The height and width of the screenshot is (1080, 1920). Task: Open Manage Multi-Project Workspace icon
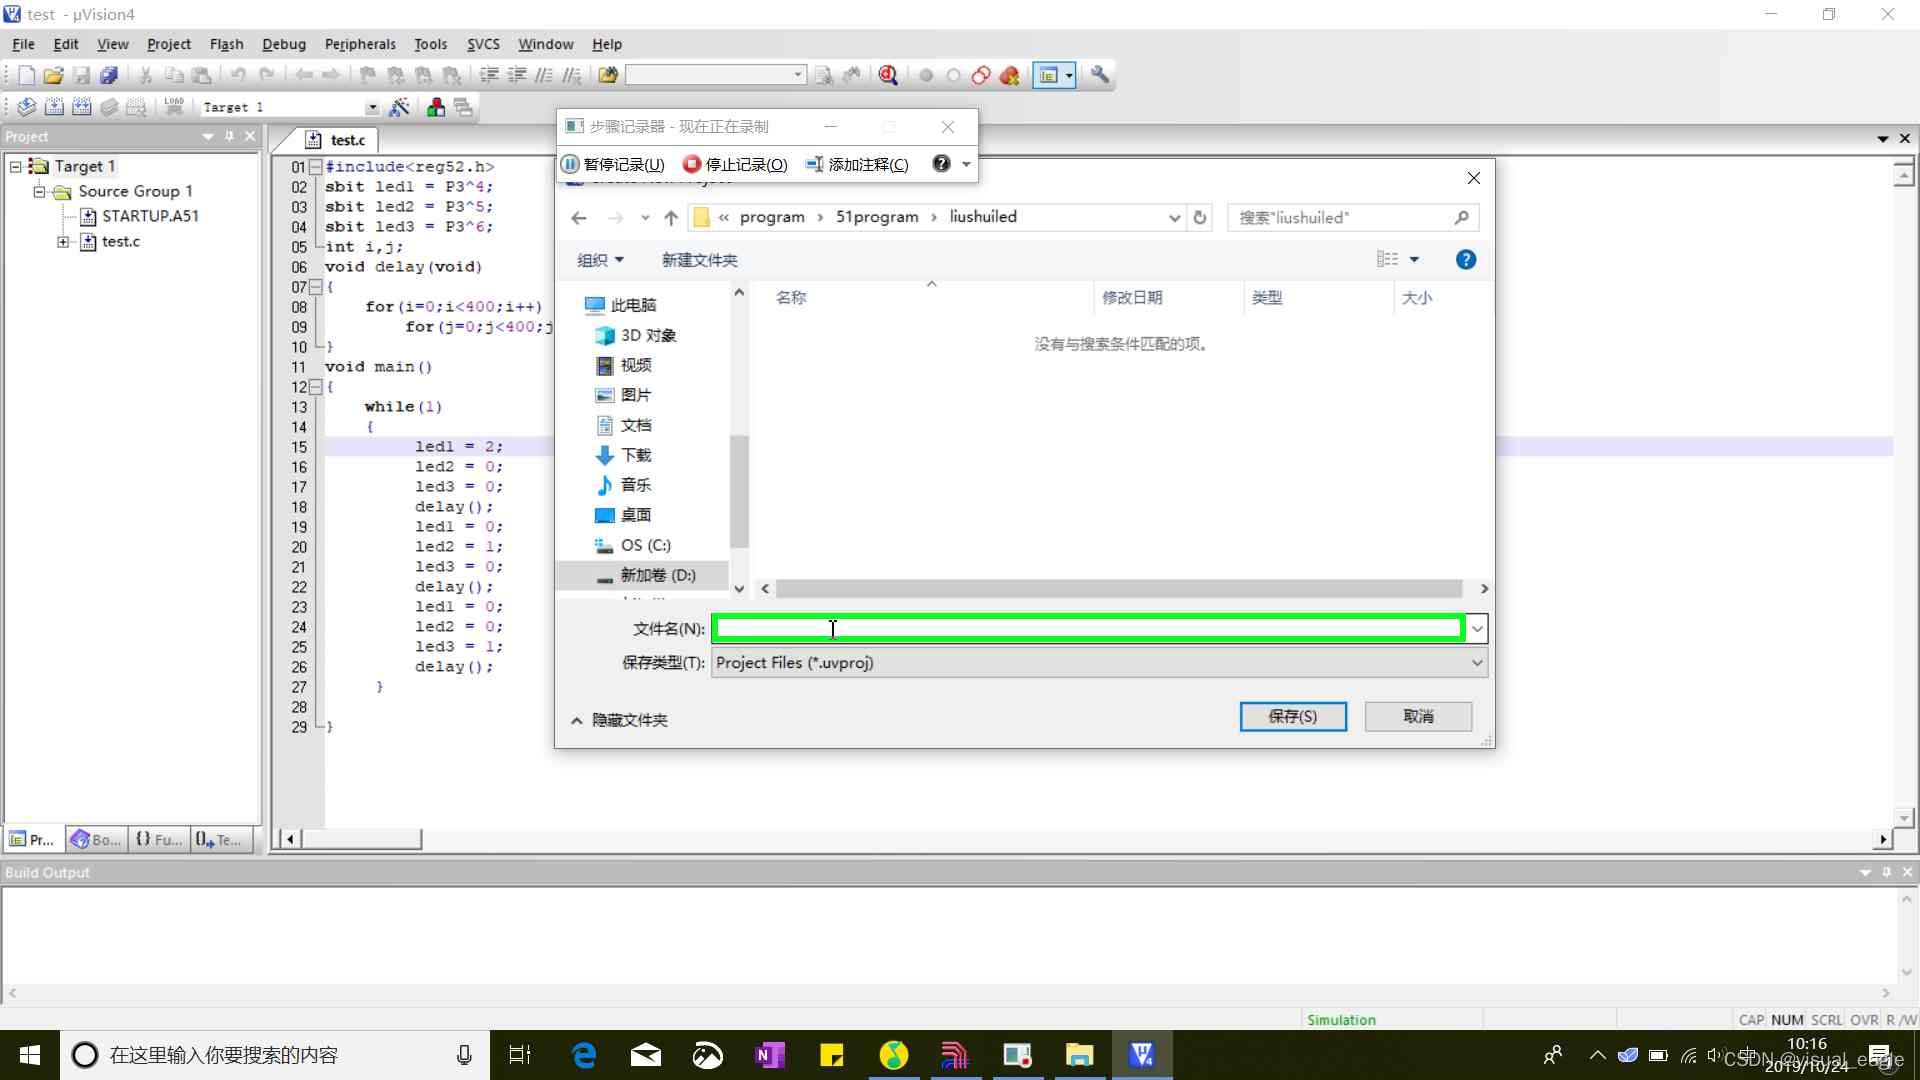[x=463, y=107]
